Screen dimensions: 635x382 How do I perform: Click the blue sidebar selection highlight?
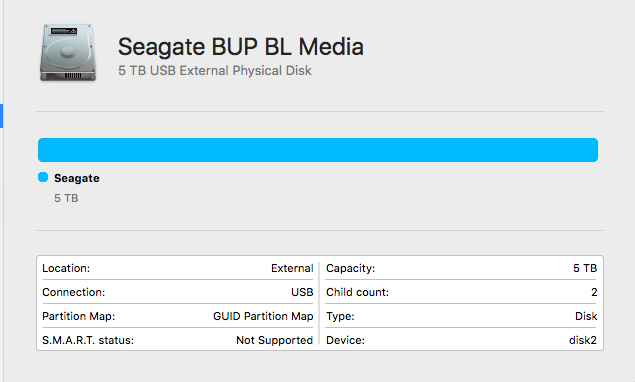click(x=1, y=116)
